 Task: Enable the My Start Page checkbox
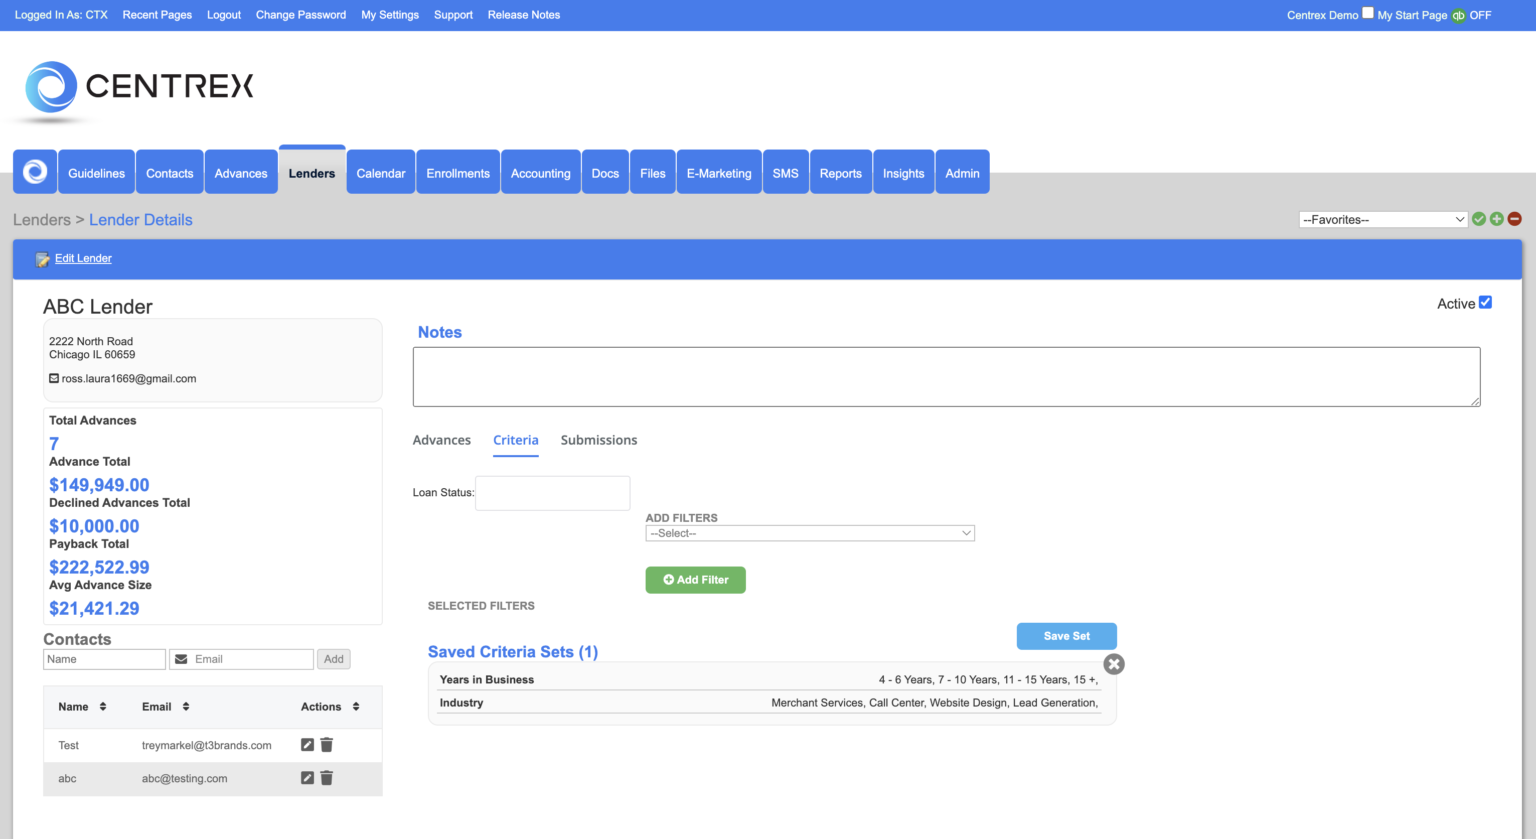[1368, 13]
